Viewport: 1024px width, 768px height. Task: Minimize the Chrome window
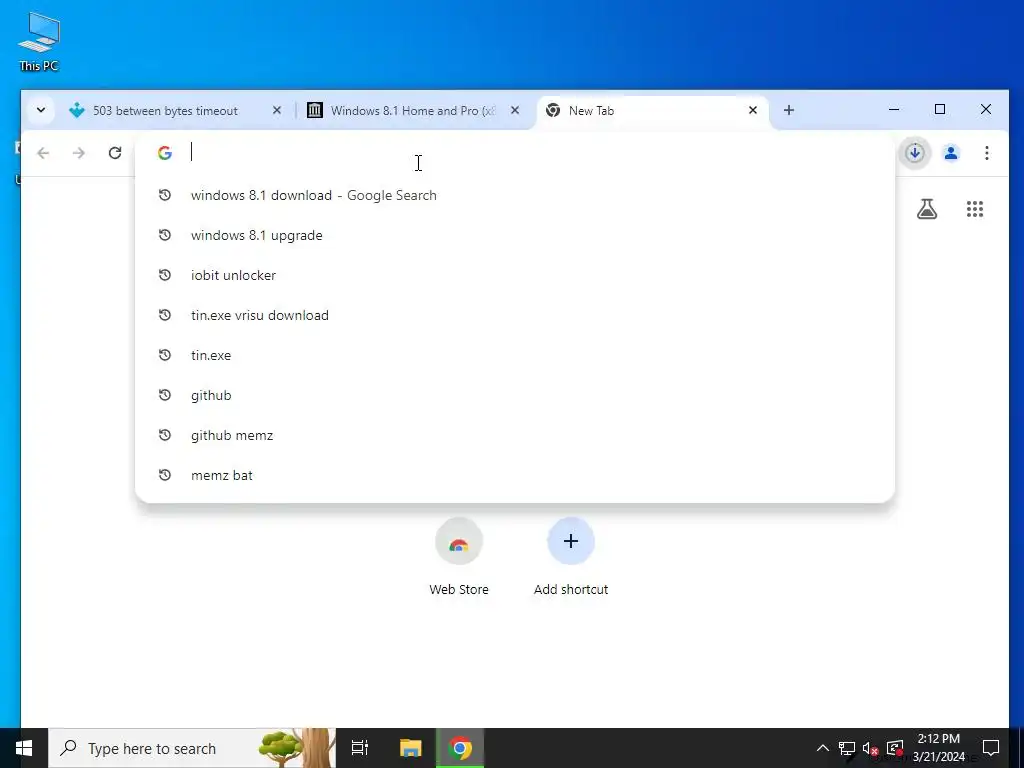click(x=894, y=110)
